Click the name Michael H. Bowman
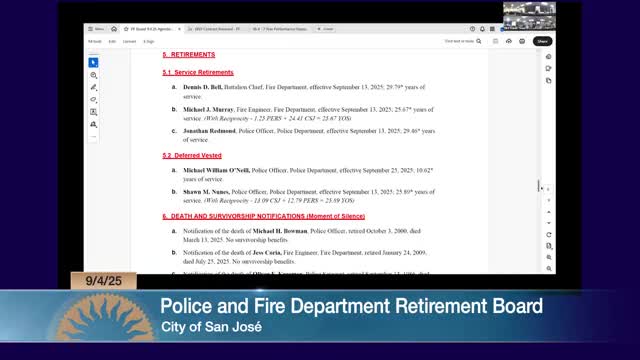 tap(280, 231)
